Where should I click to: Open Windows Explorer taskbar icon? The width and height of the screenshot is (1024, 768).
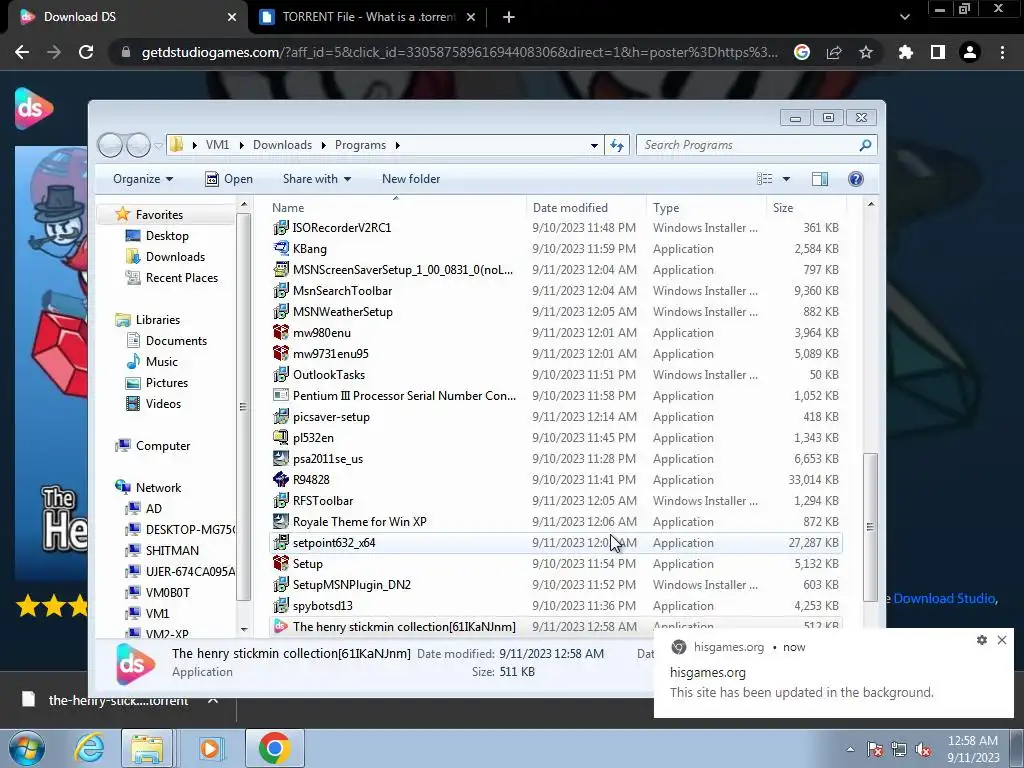[x=147, y=748]
